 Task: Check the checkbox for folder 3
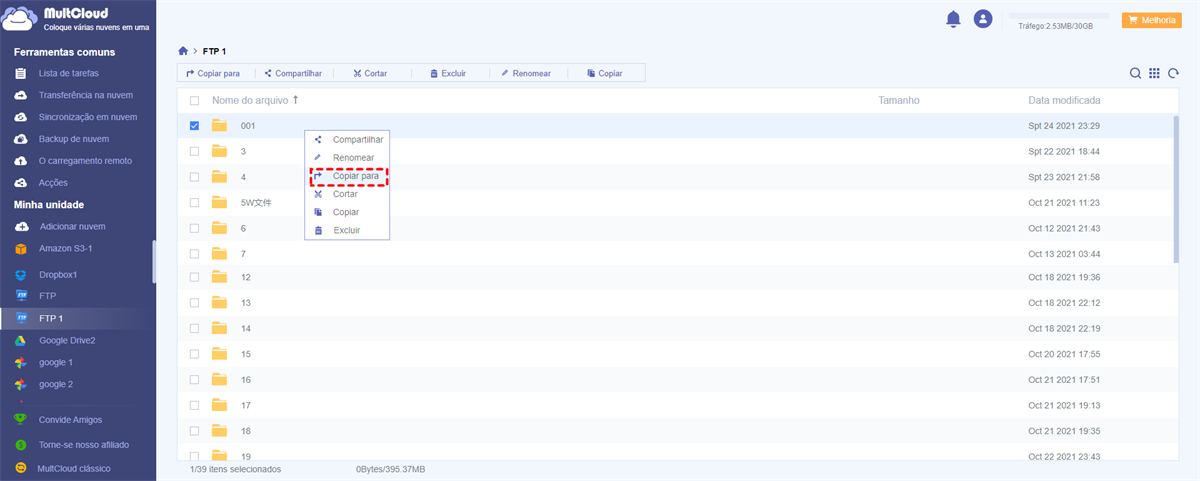pyautogui.click(x=194, y=151)
